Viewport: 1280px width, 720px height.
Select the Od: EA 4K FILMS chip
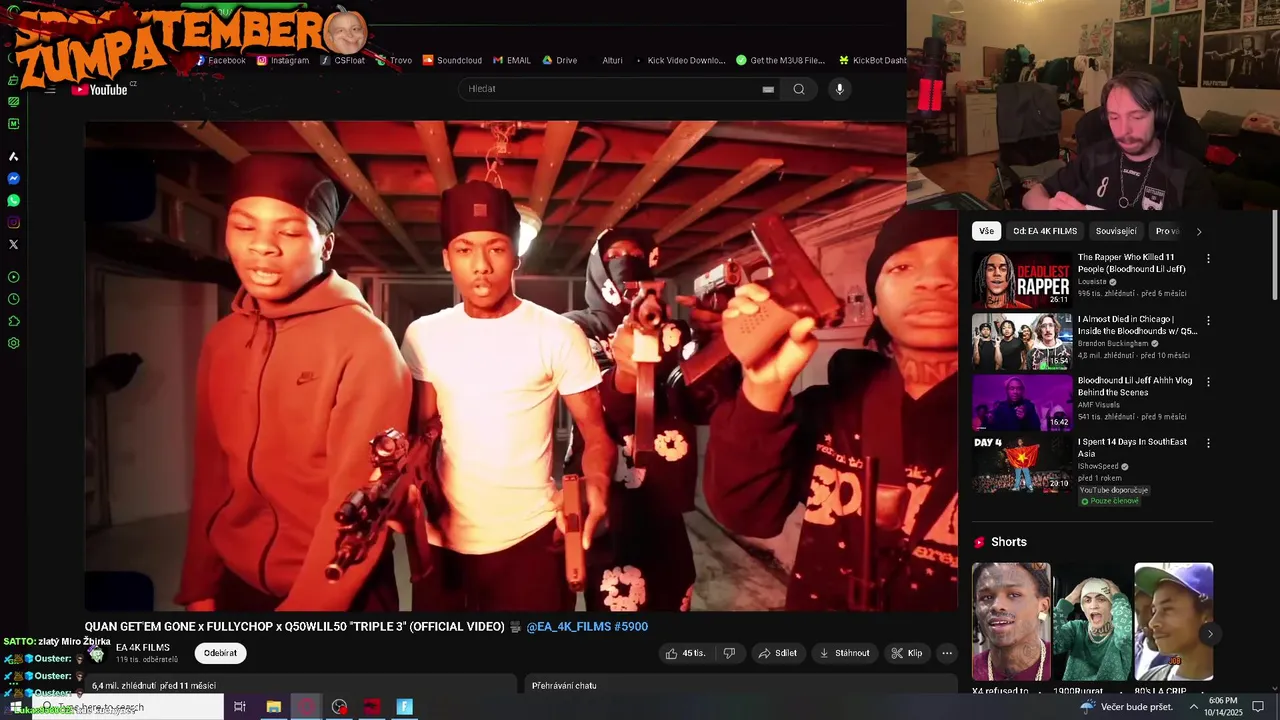point(1045,231)
